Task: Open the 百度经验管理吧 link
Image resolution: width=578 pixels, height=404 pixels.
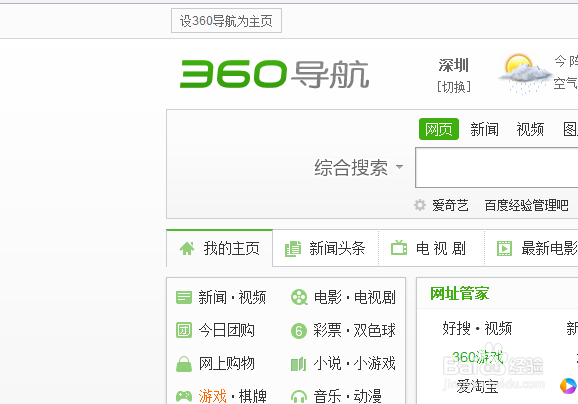Action: 526,205
